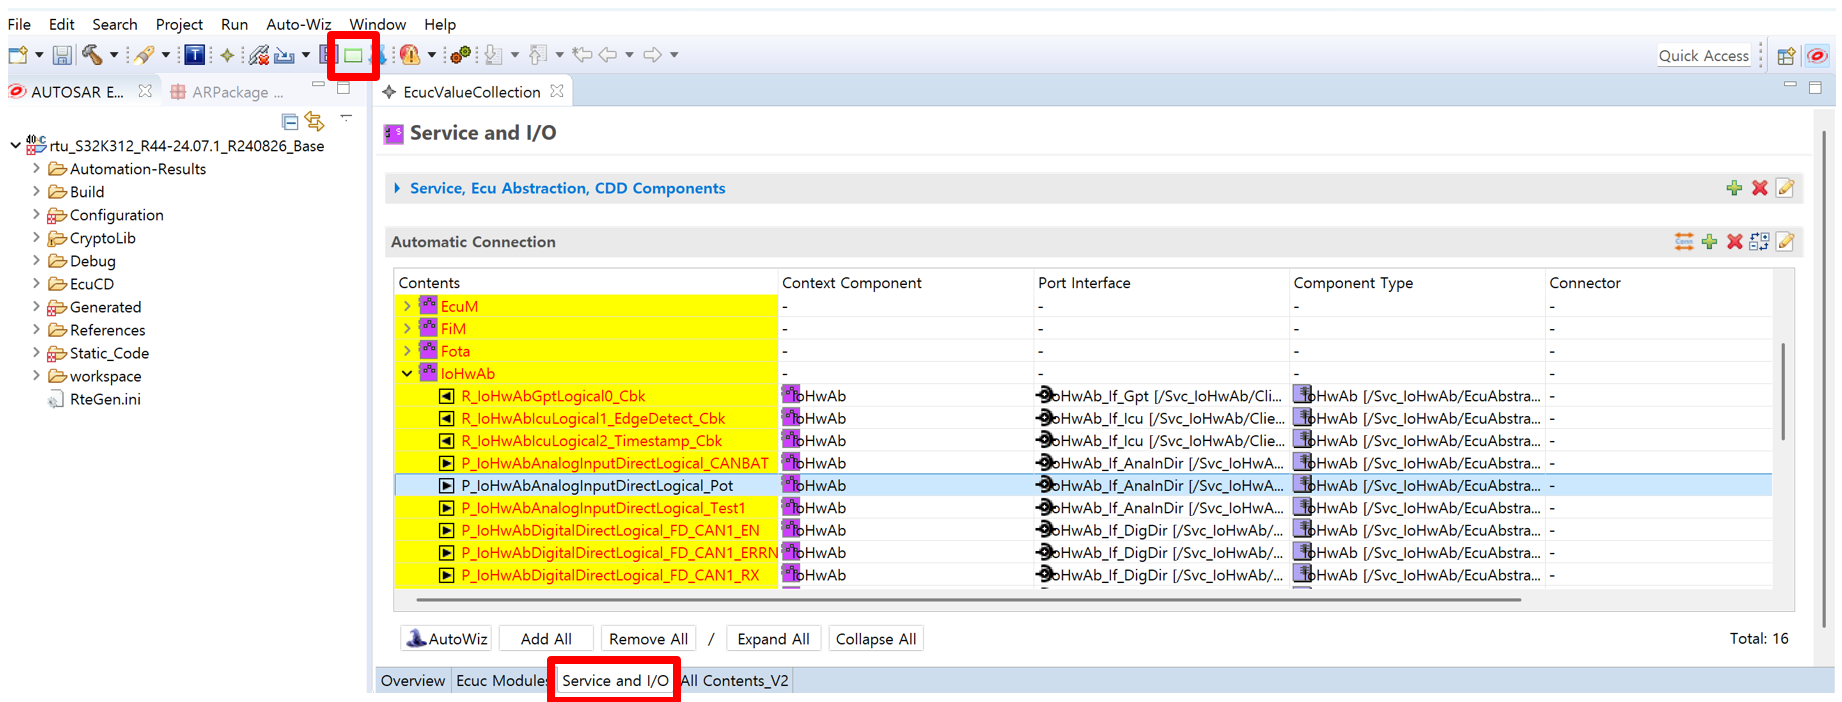Open the Auto-Wiz menu
Viewport: 1842px width, 702px height.
point(298,24)
